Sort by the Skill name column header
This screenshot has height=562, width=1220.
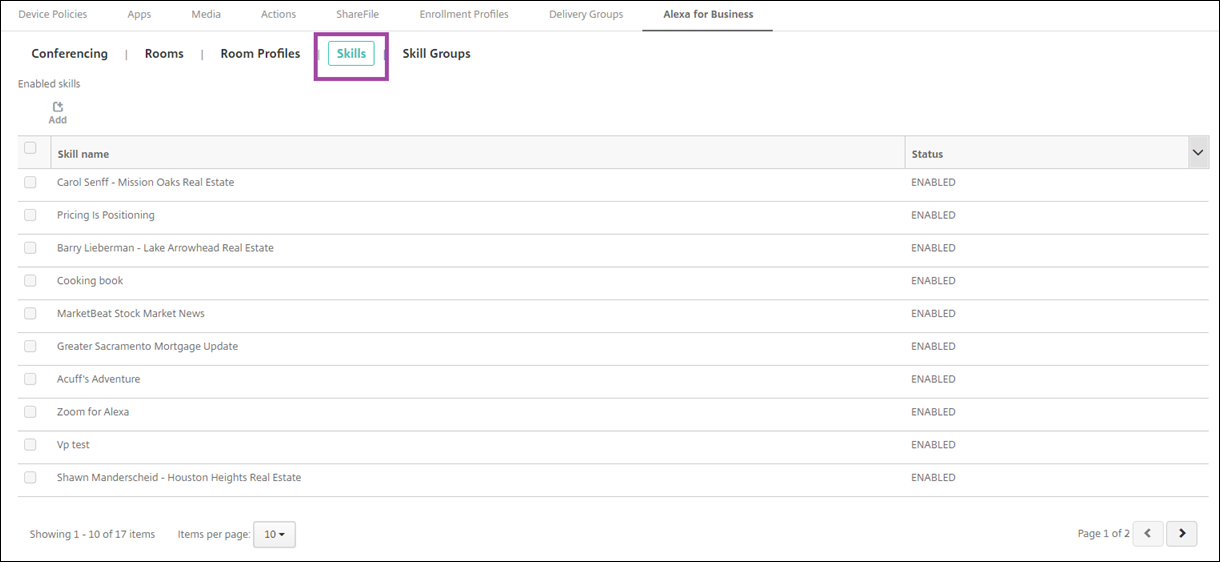tap(83, 154)
